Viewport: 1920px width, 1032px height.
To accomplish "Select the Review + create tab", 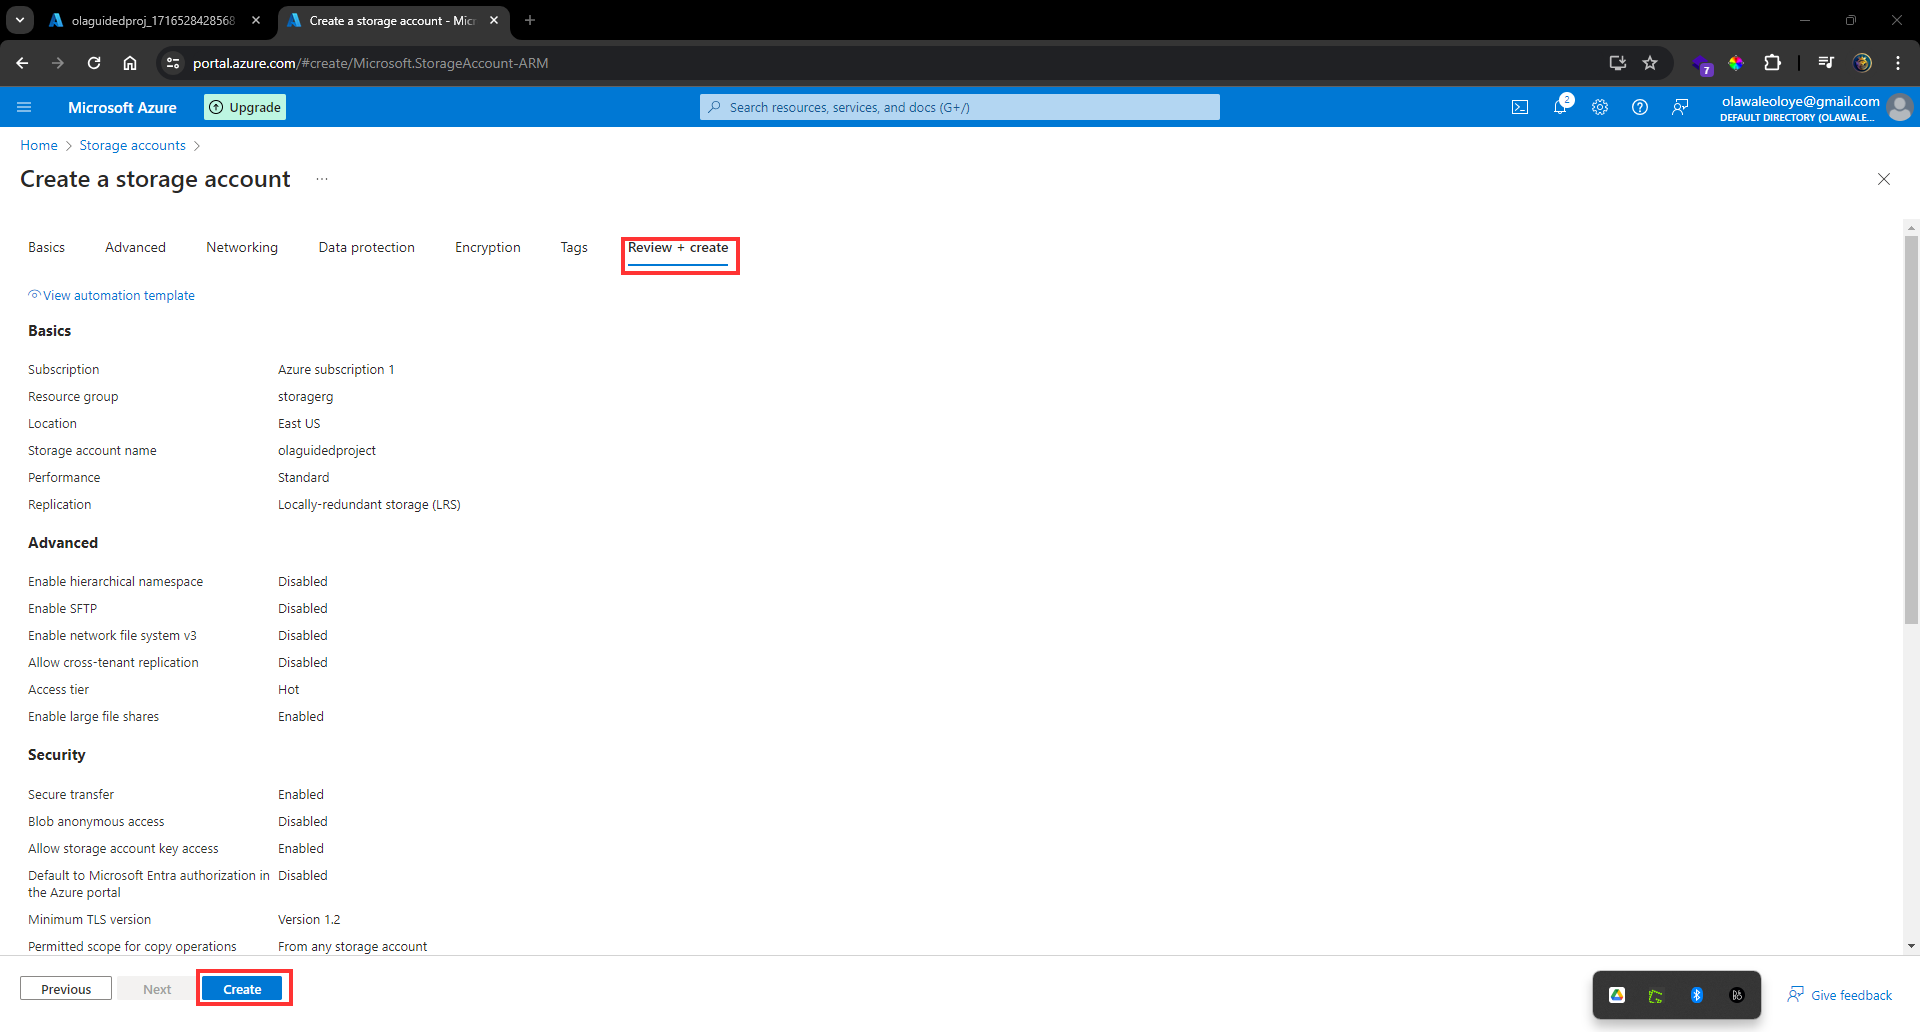I will [x=678, y=248].
